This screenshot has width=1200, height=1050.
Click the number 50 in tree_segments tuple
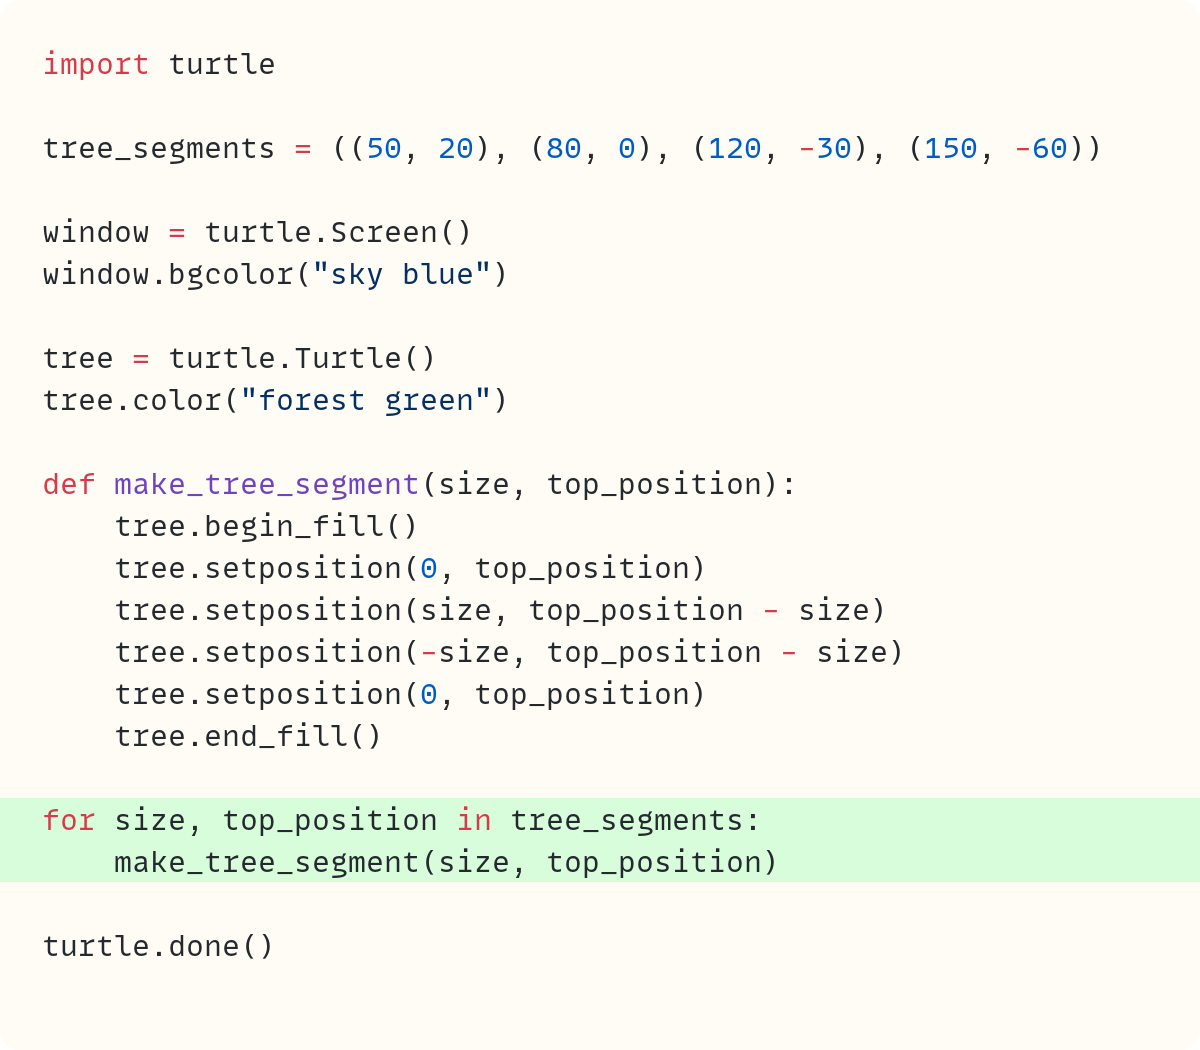tap(384, 148)
